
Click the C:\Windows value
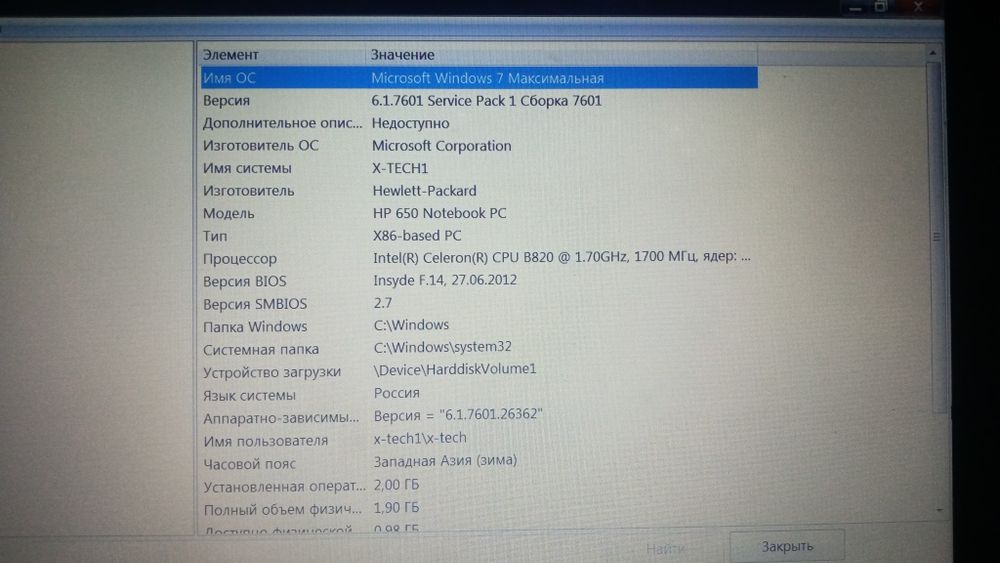pos(411,325)
